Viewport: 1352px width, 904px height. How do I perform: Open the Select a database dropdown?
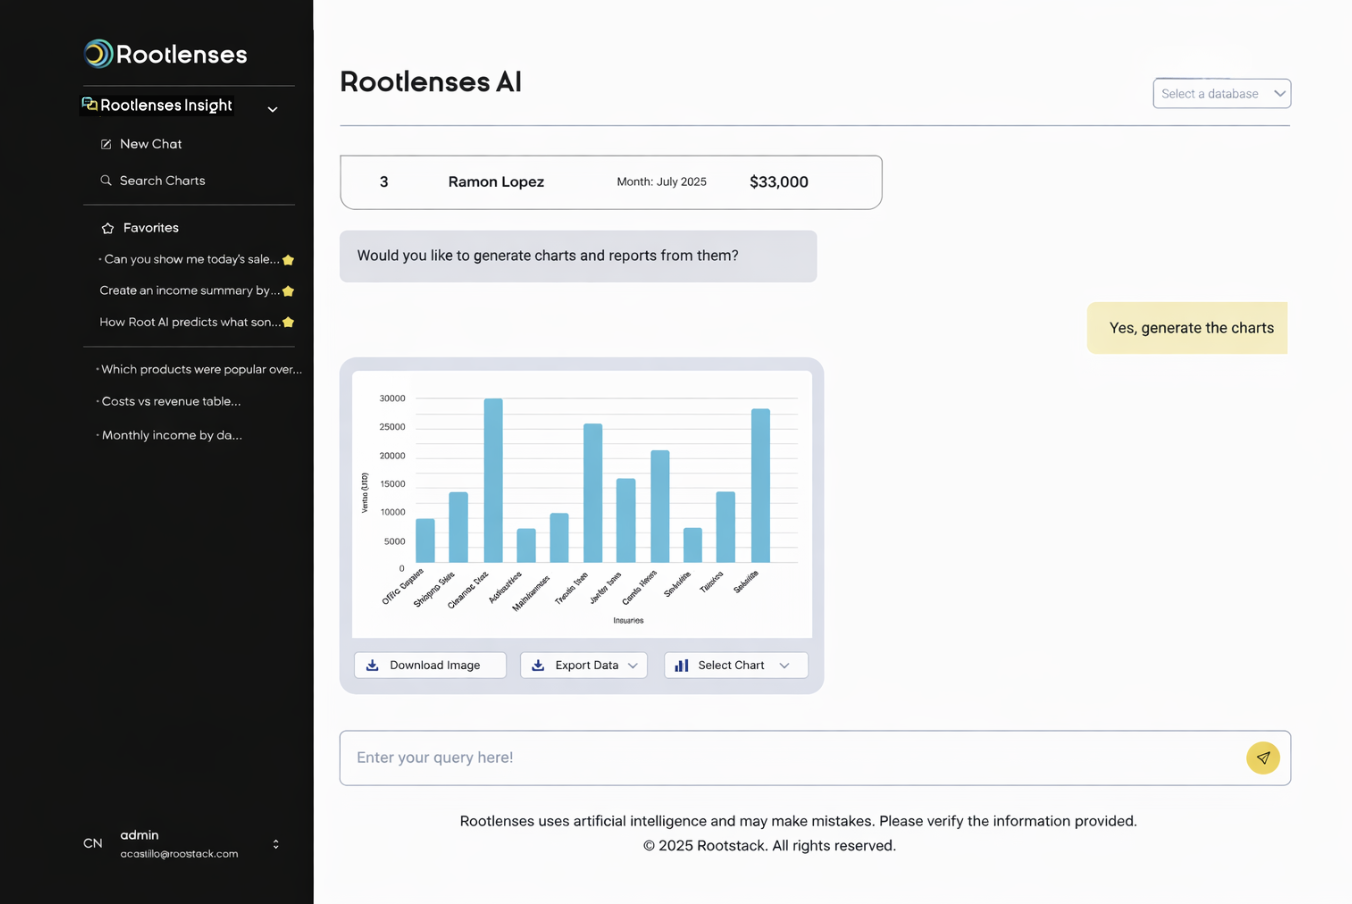pos(1221,94)
